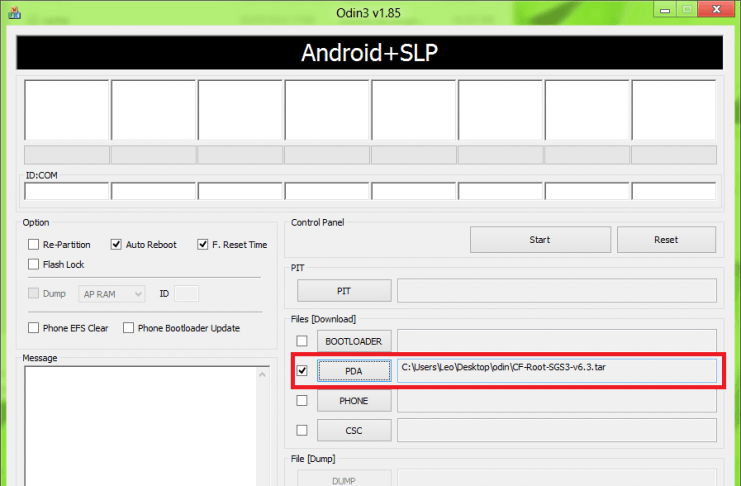Tick the PHONE file checkbox

302,400
